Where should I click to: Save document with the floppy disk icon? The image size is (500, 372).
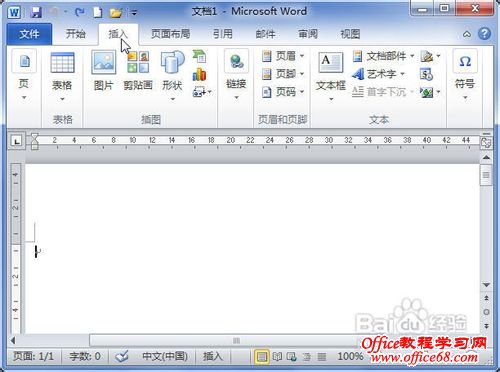(x=36, y=13)
